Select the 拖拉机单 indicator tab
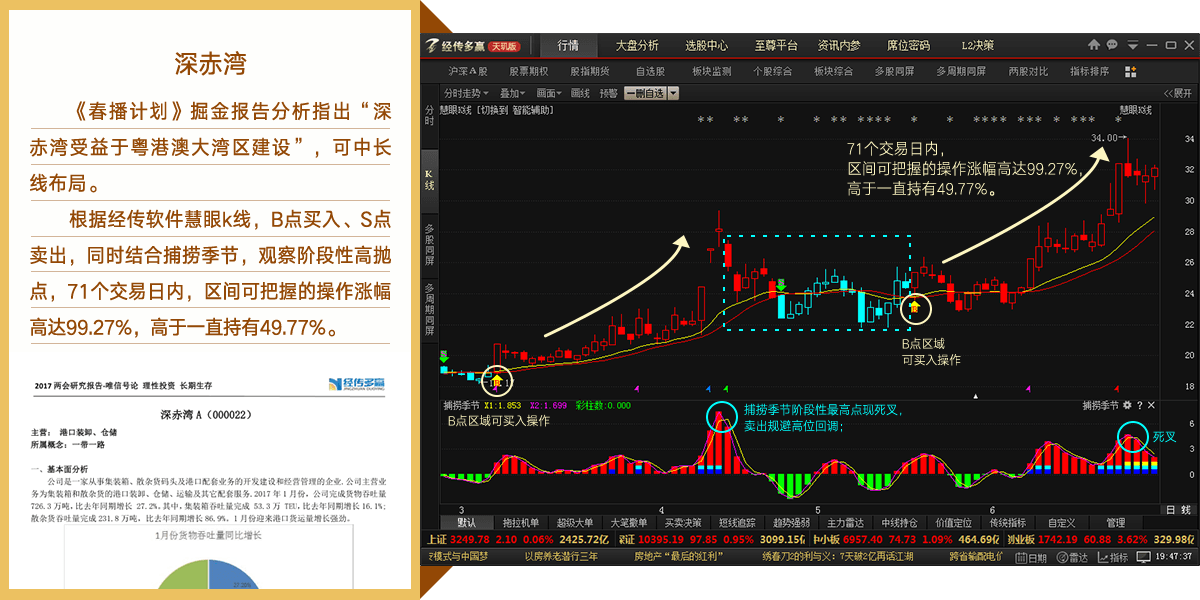Image resolution: width=1200 pixels, height=600 pixels. 521,523
